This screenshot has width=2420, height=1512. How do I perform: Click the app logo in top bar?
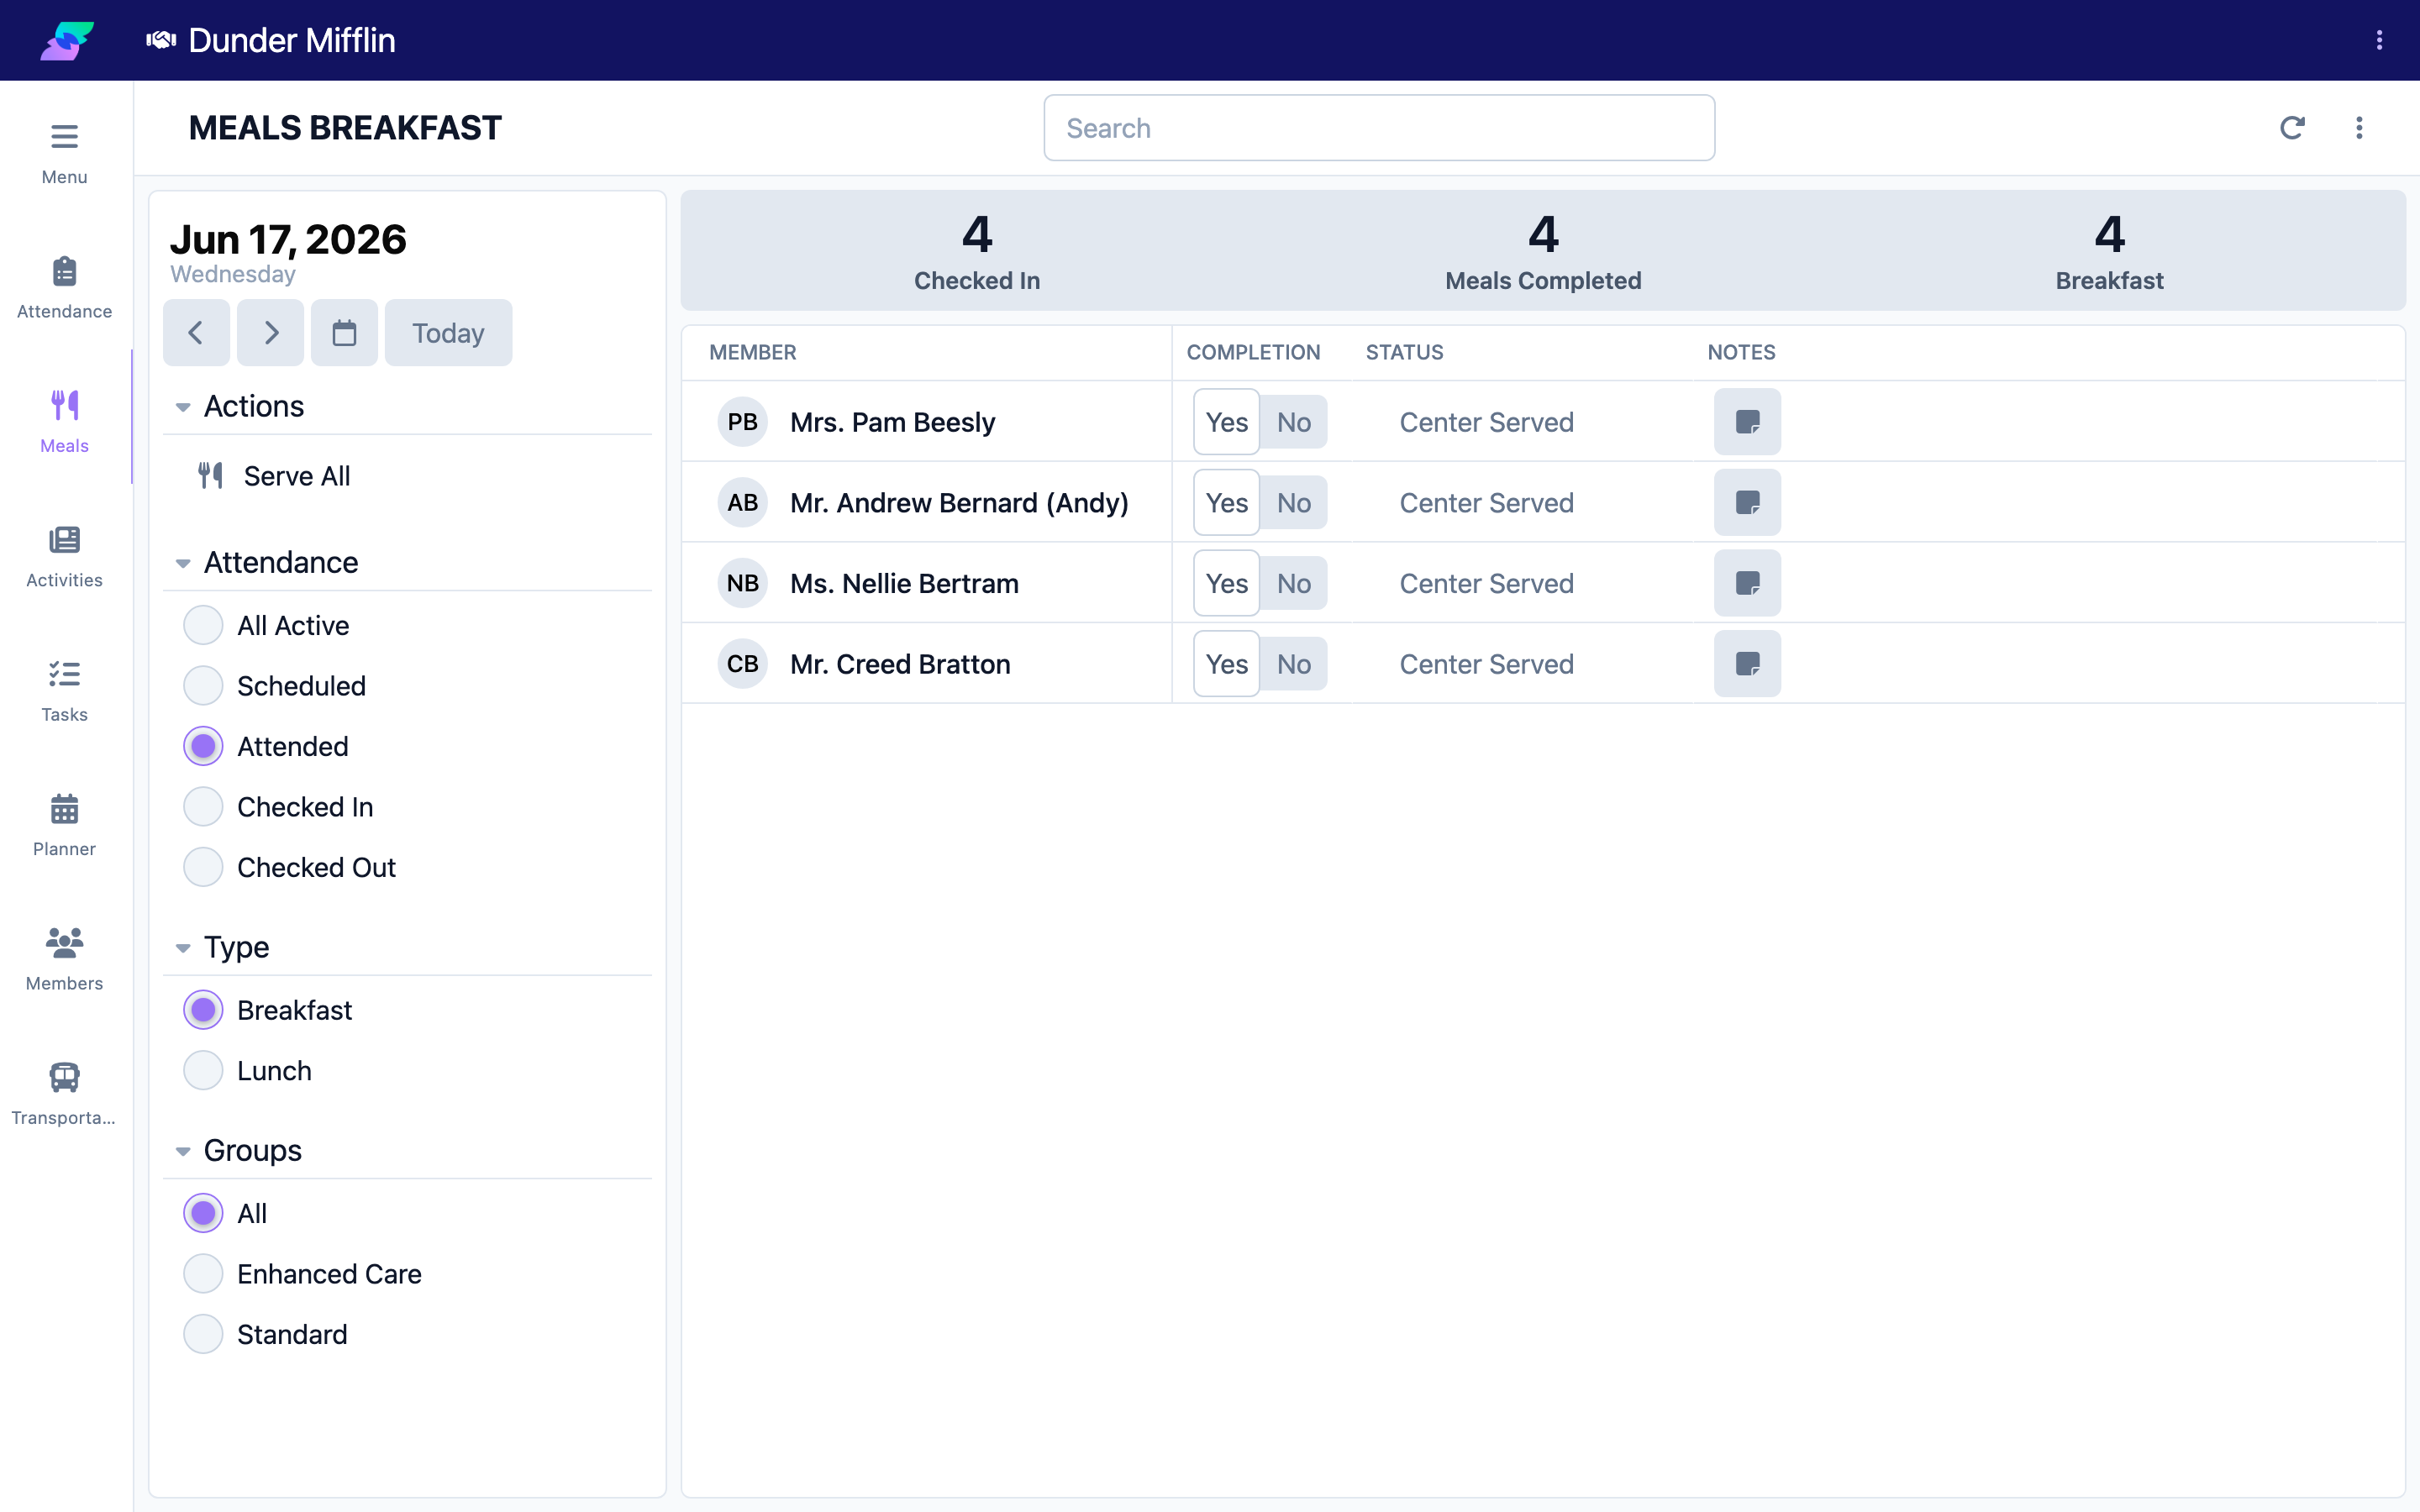point(67,40)
